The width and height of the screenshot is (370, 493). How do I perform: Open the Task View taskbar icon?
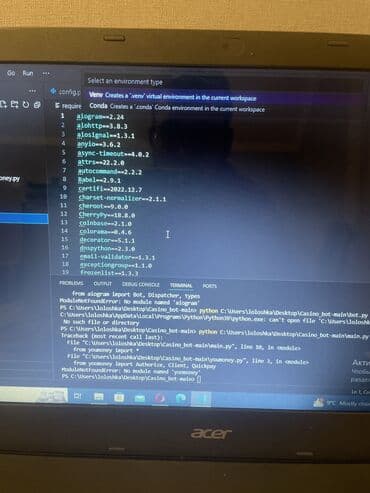coord(77,396)
